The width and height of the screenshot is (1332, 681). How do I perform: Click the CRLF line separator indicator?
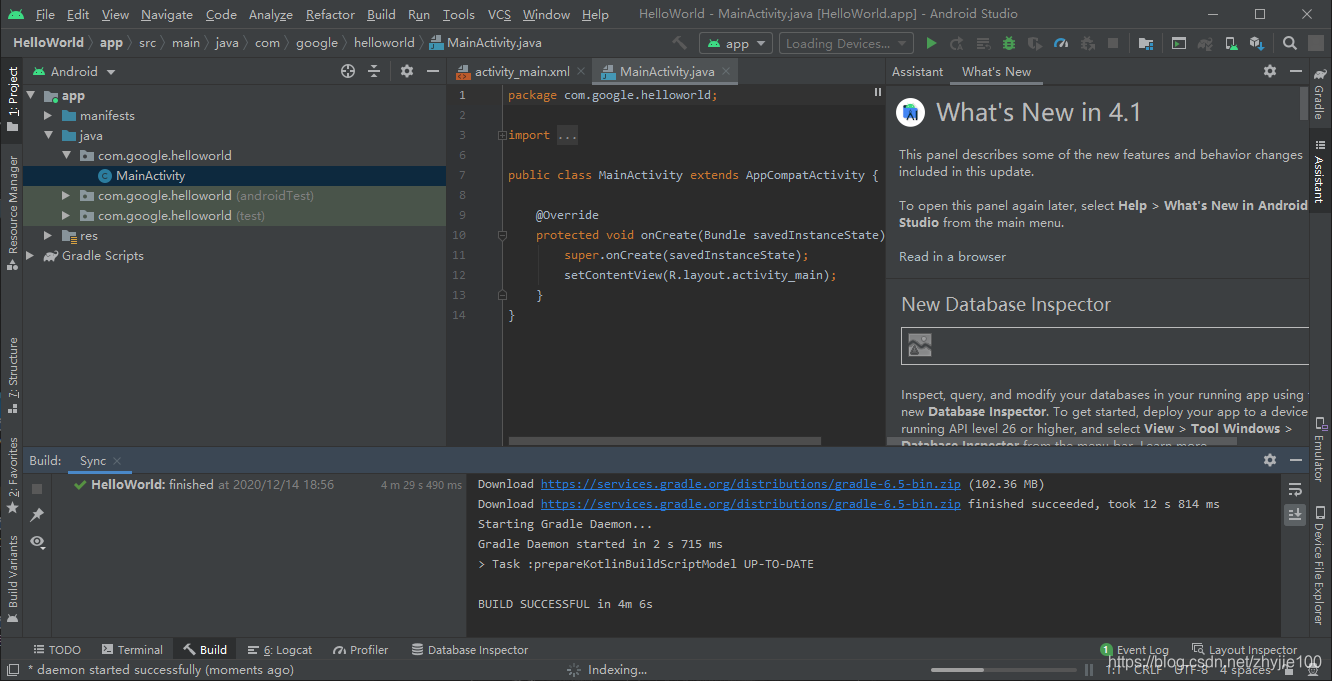(x=1148, y=670)
